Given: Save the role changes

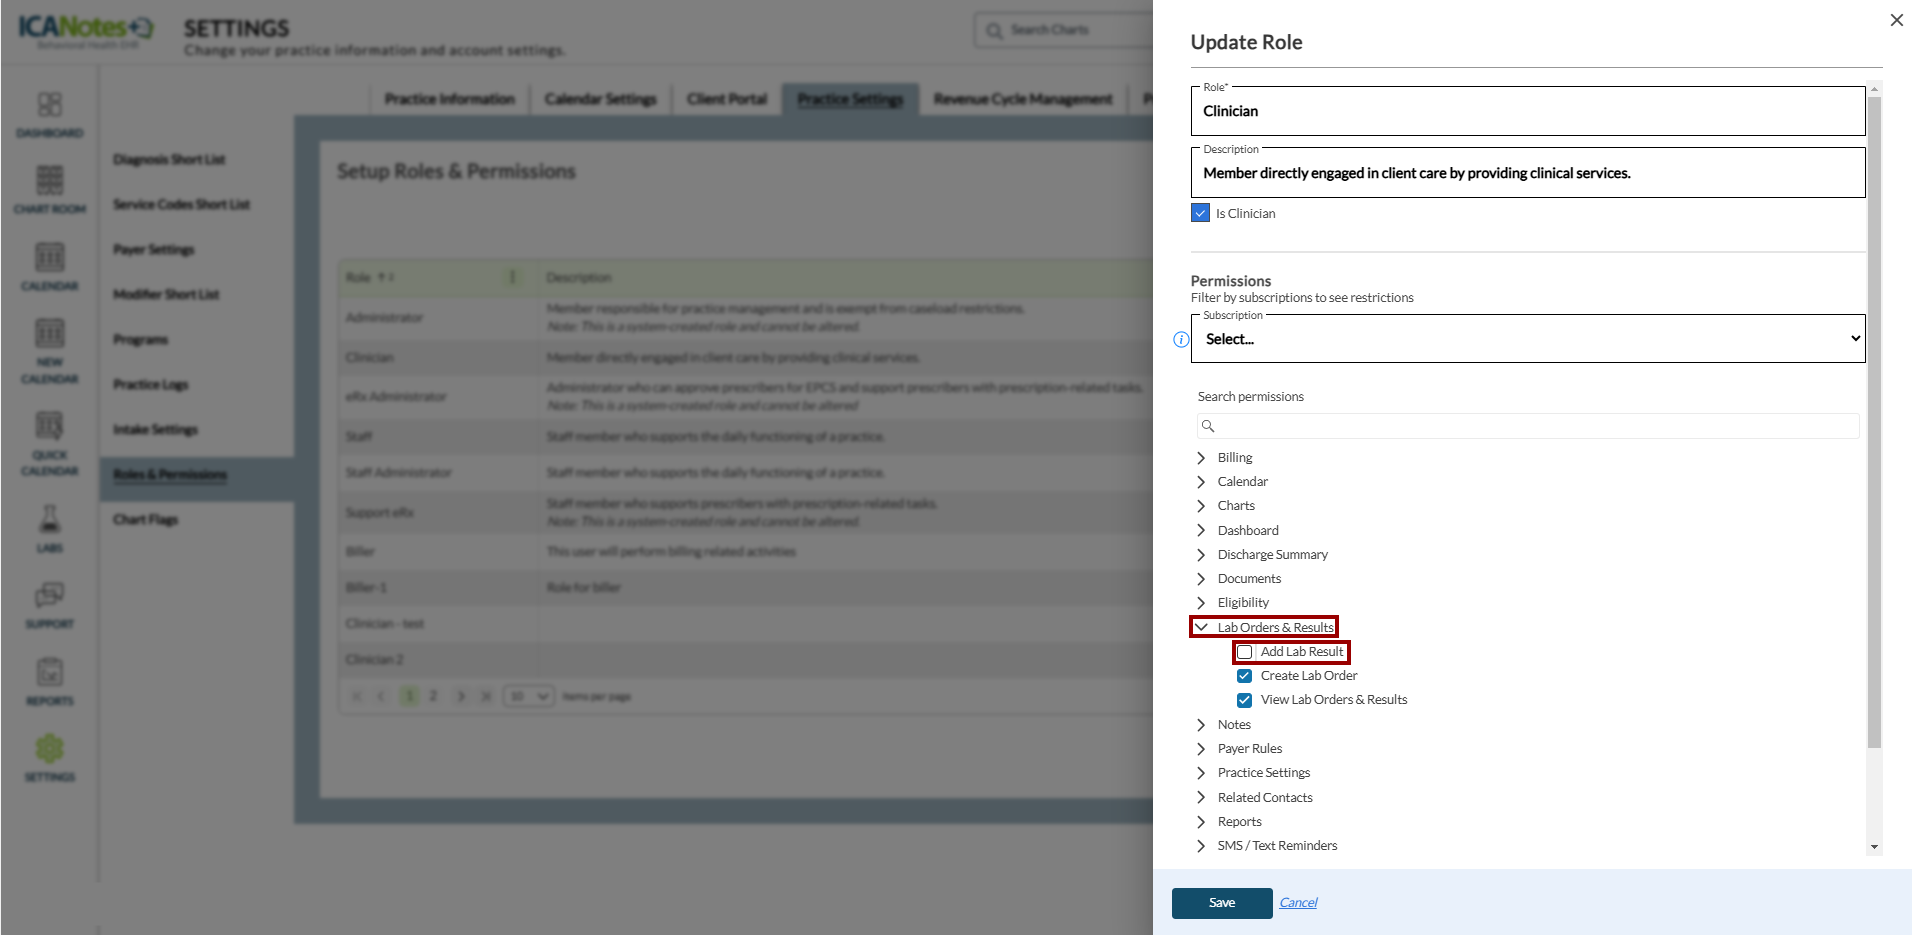Looking at the screenshot, I should click(1222, 903).
